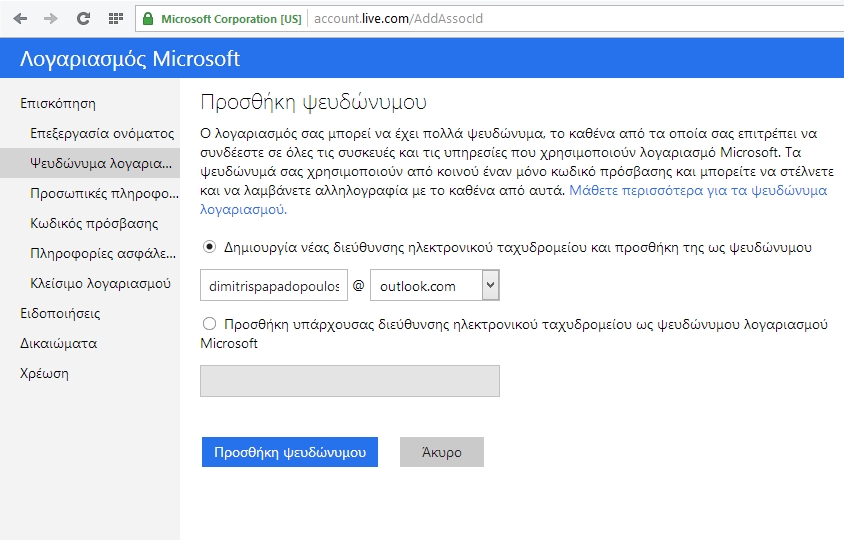The image size is (844, 540).
Task: Open Επεξεργασία ονόματος in the sidebar
Action: (x=102, y=133)
